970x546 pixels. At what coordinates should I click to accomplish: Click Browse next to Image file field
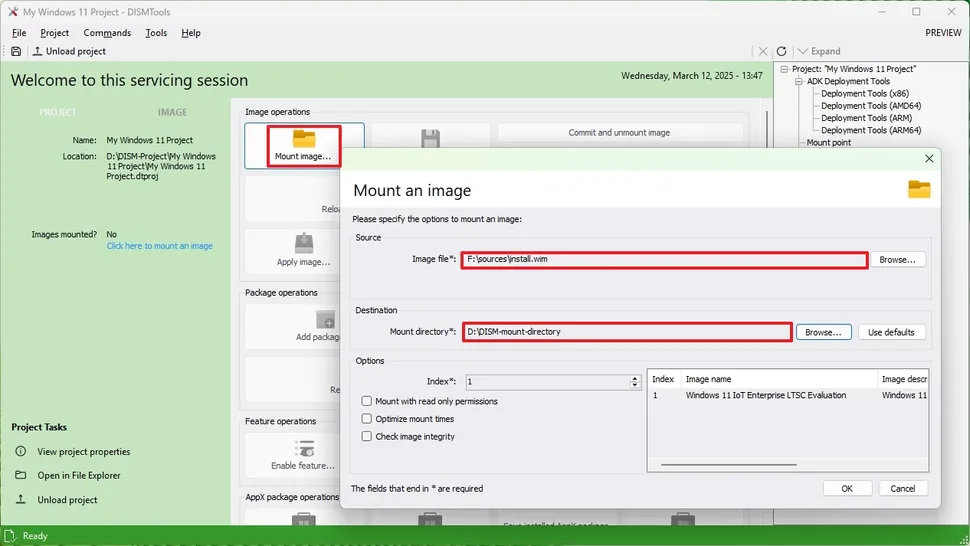[897, 260]
